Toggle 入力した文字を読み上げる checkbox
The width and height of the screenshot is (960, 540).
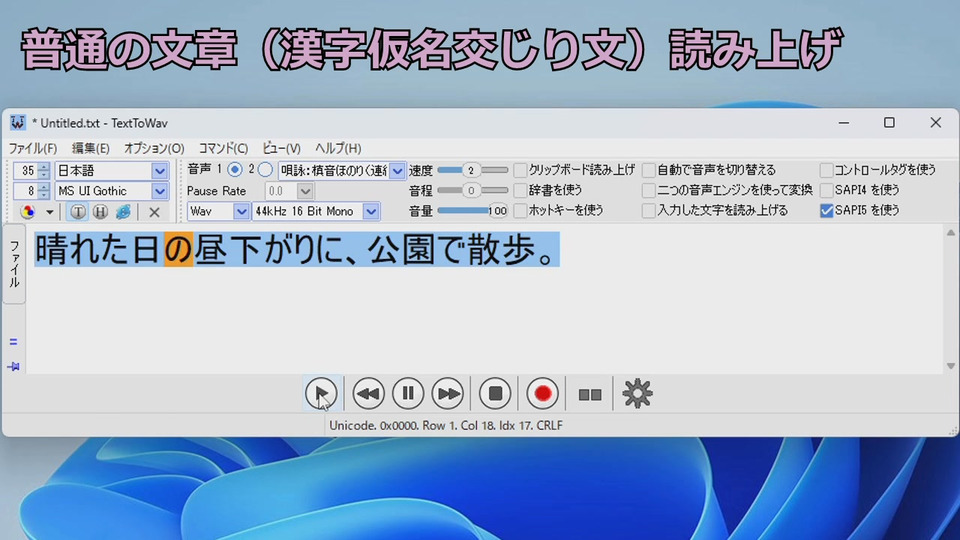(x=648, y=211)
